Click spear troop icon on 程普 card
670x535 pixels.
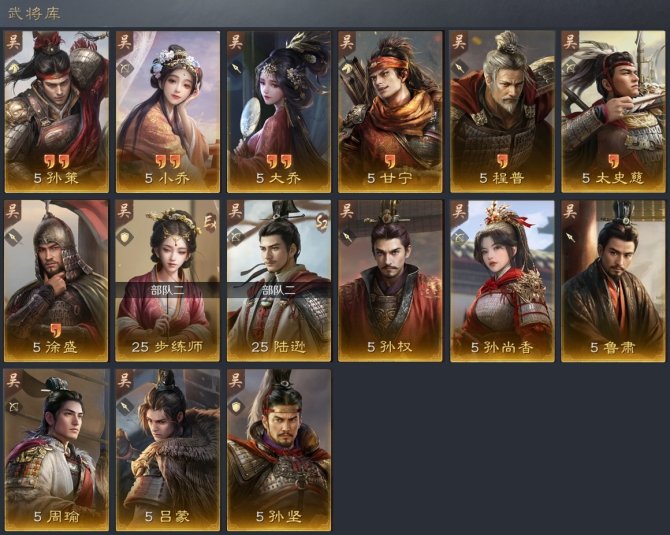459,68
